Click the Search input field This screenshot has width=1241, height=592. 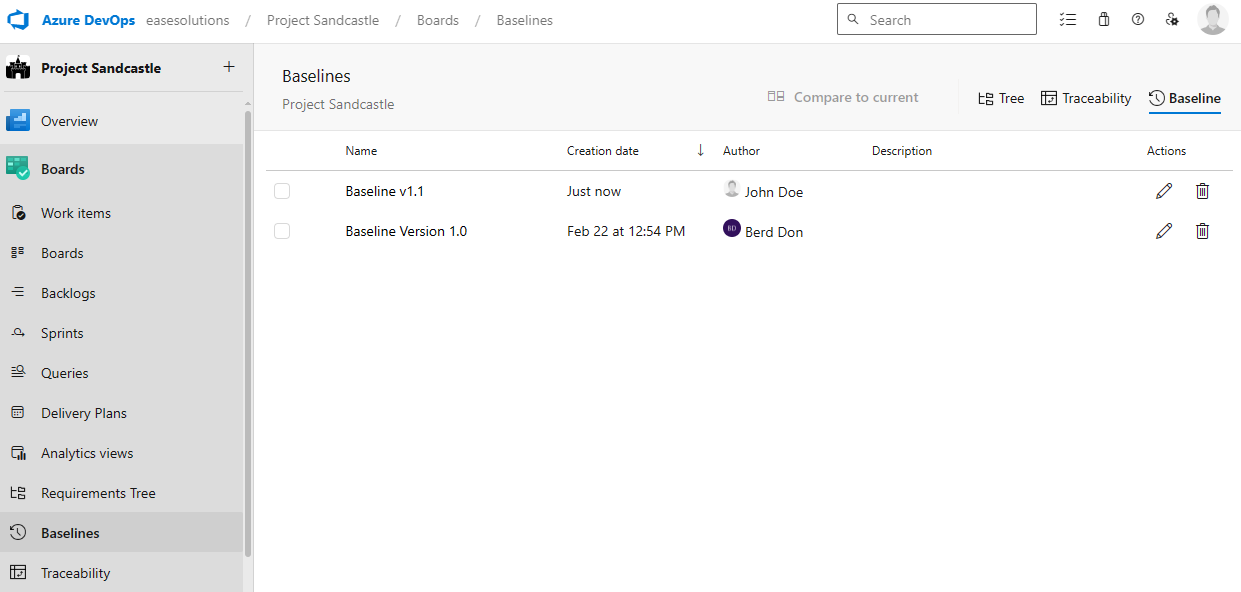coord(937,19)
